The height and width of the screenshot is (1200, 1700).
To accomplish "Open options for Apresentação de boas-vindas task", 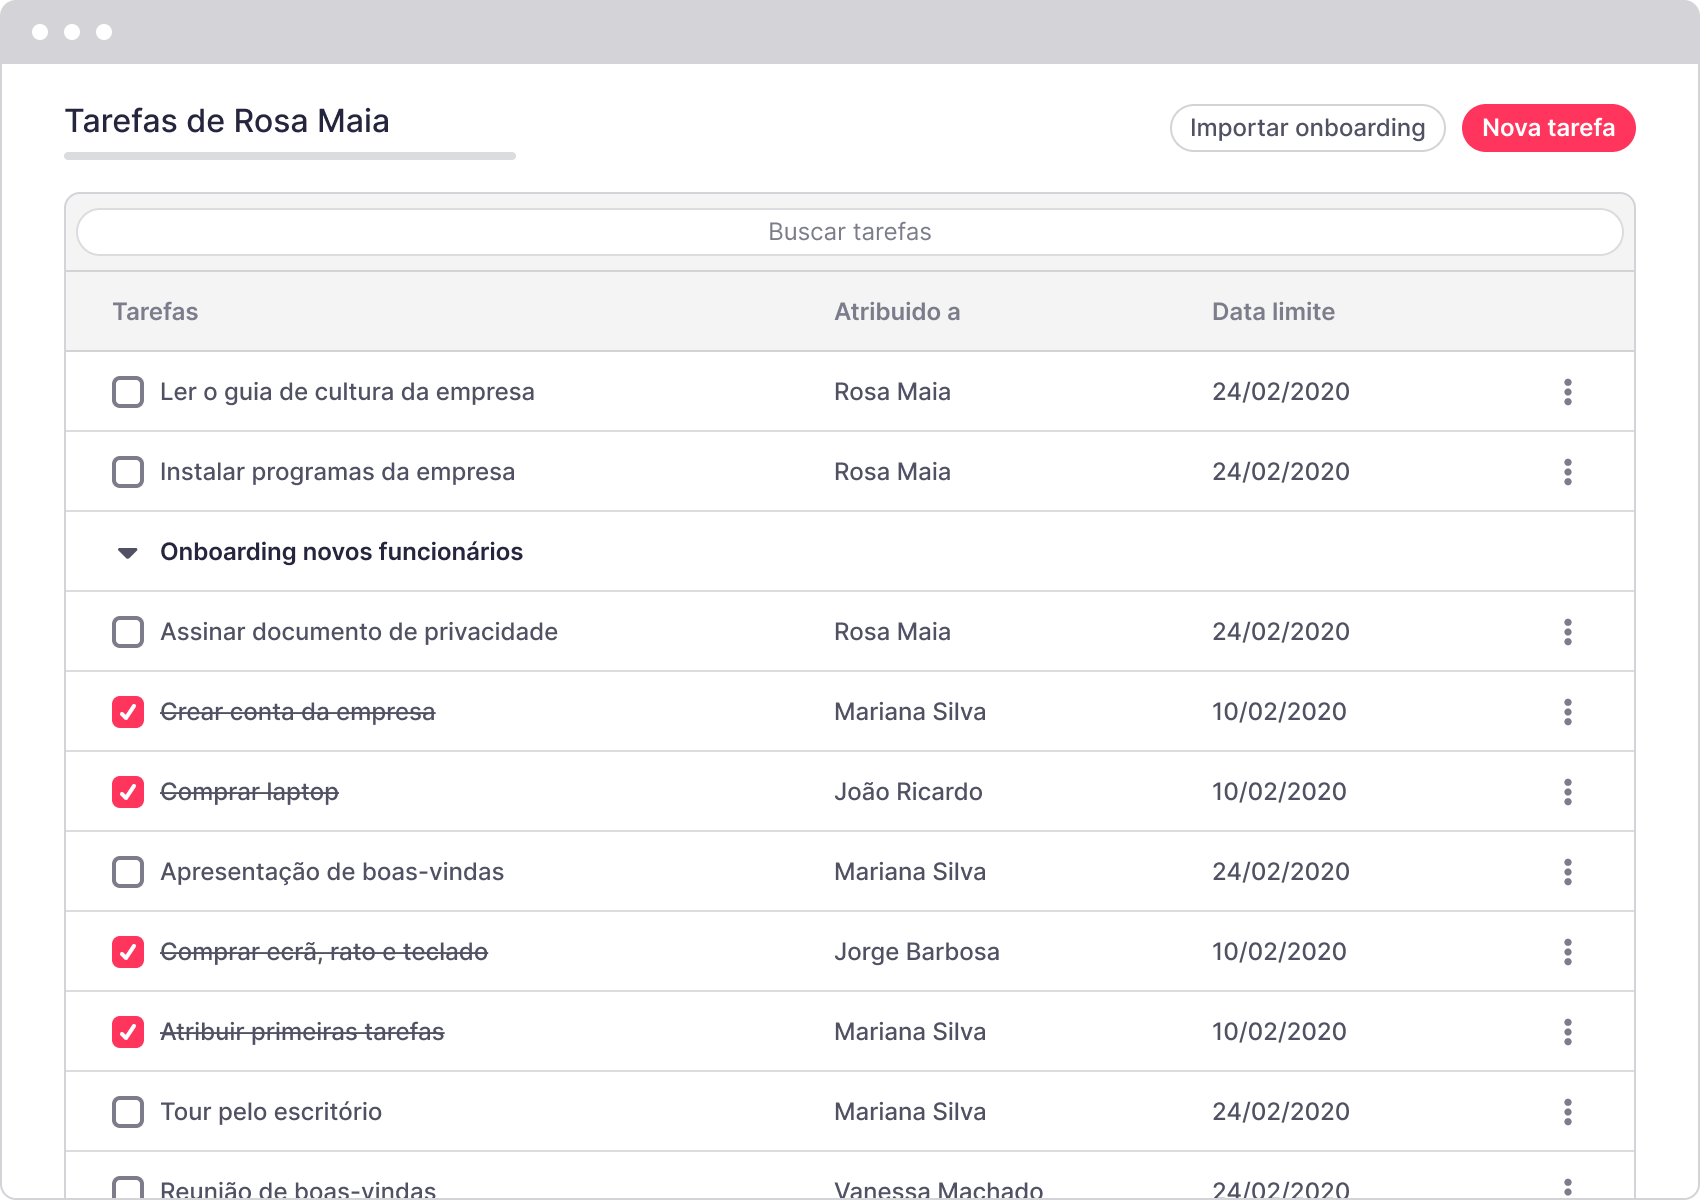I will pyautogui.click(x=1567, y=872).
